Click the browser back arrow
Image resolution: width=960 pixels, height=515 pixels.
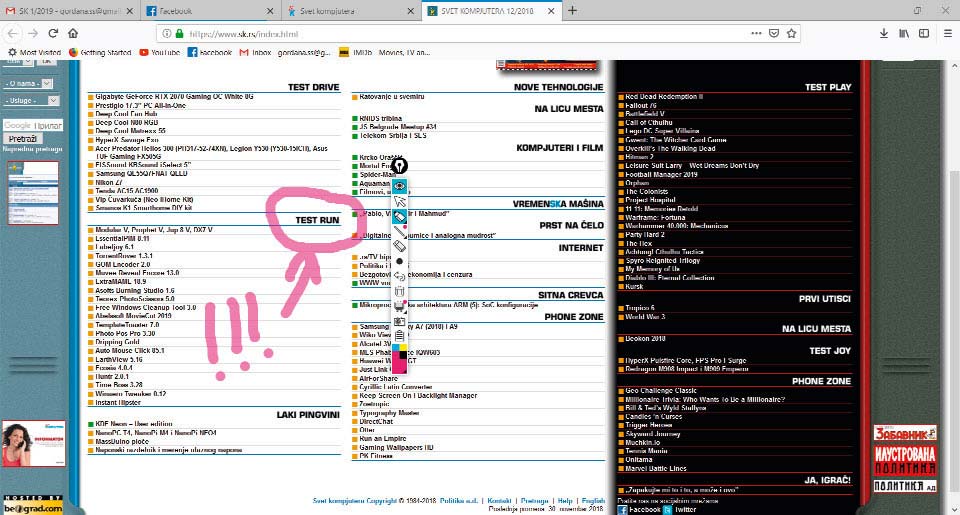(x=13, y=33)
